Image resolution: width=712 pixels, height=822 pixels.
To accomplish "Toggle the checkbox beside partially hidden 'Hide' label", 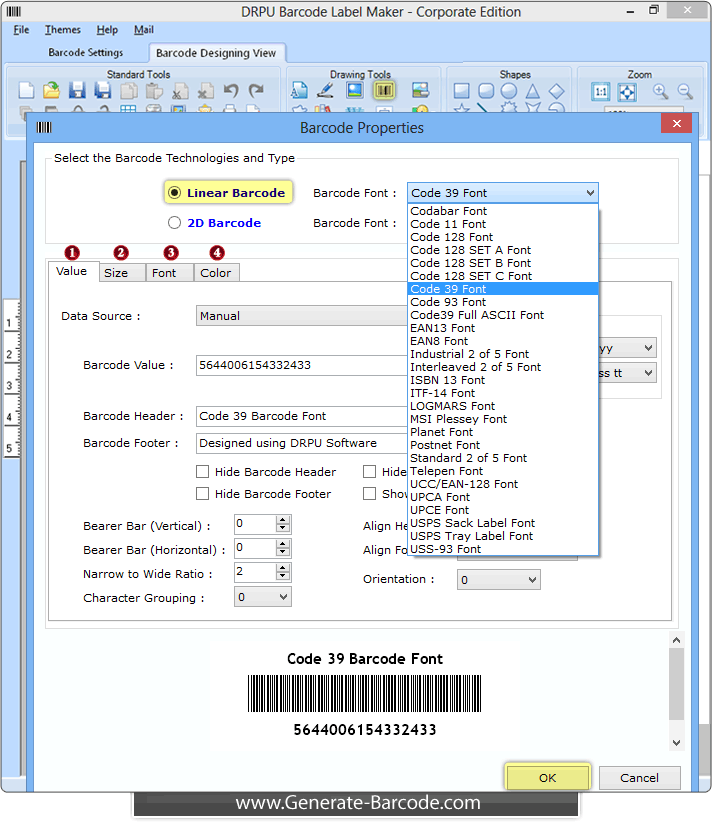I will pyautogui.click(x=370, y=472).
